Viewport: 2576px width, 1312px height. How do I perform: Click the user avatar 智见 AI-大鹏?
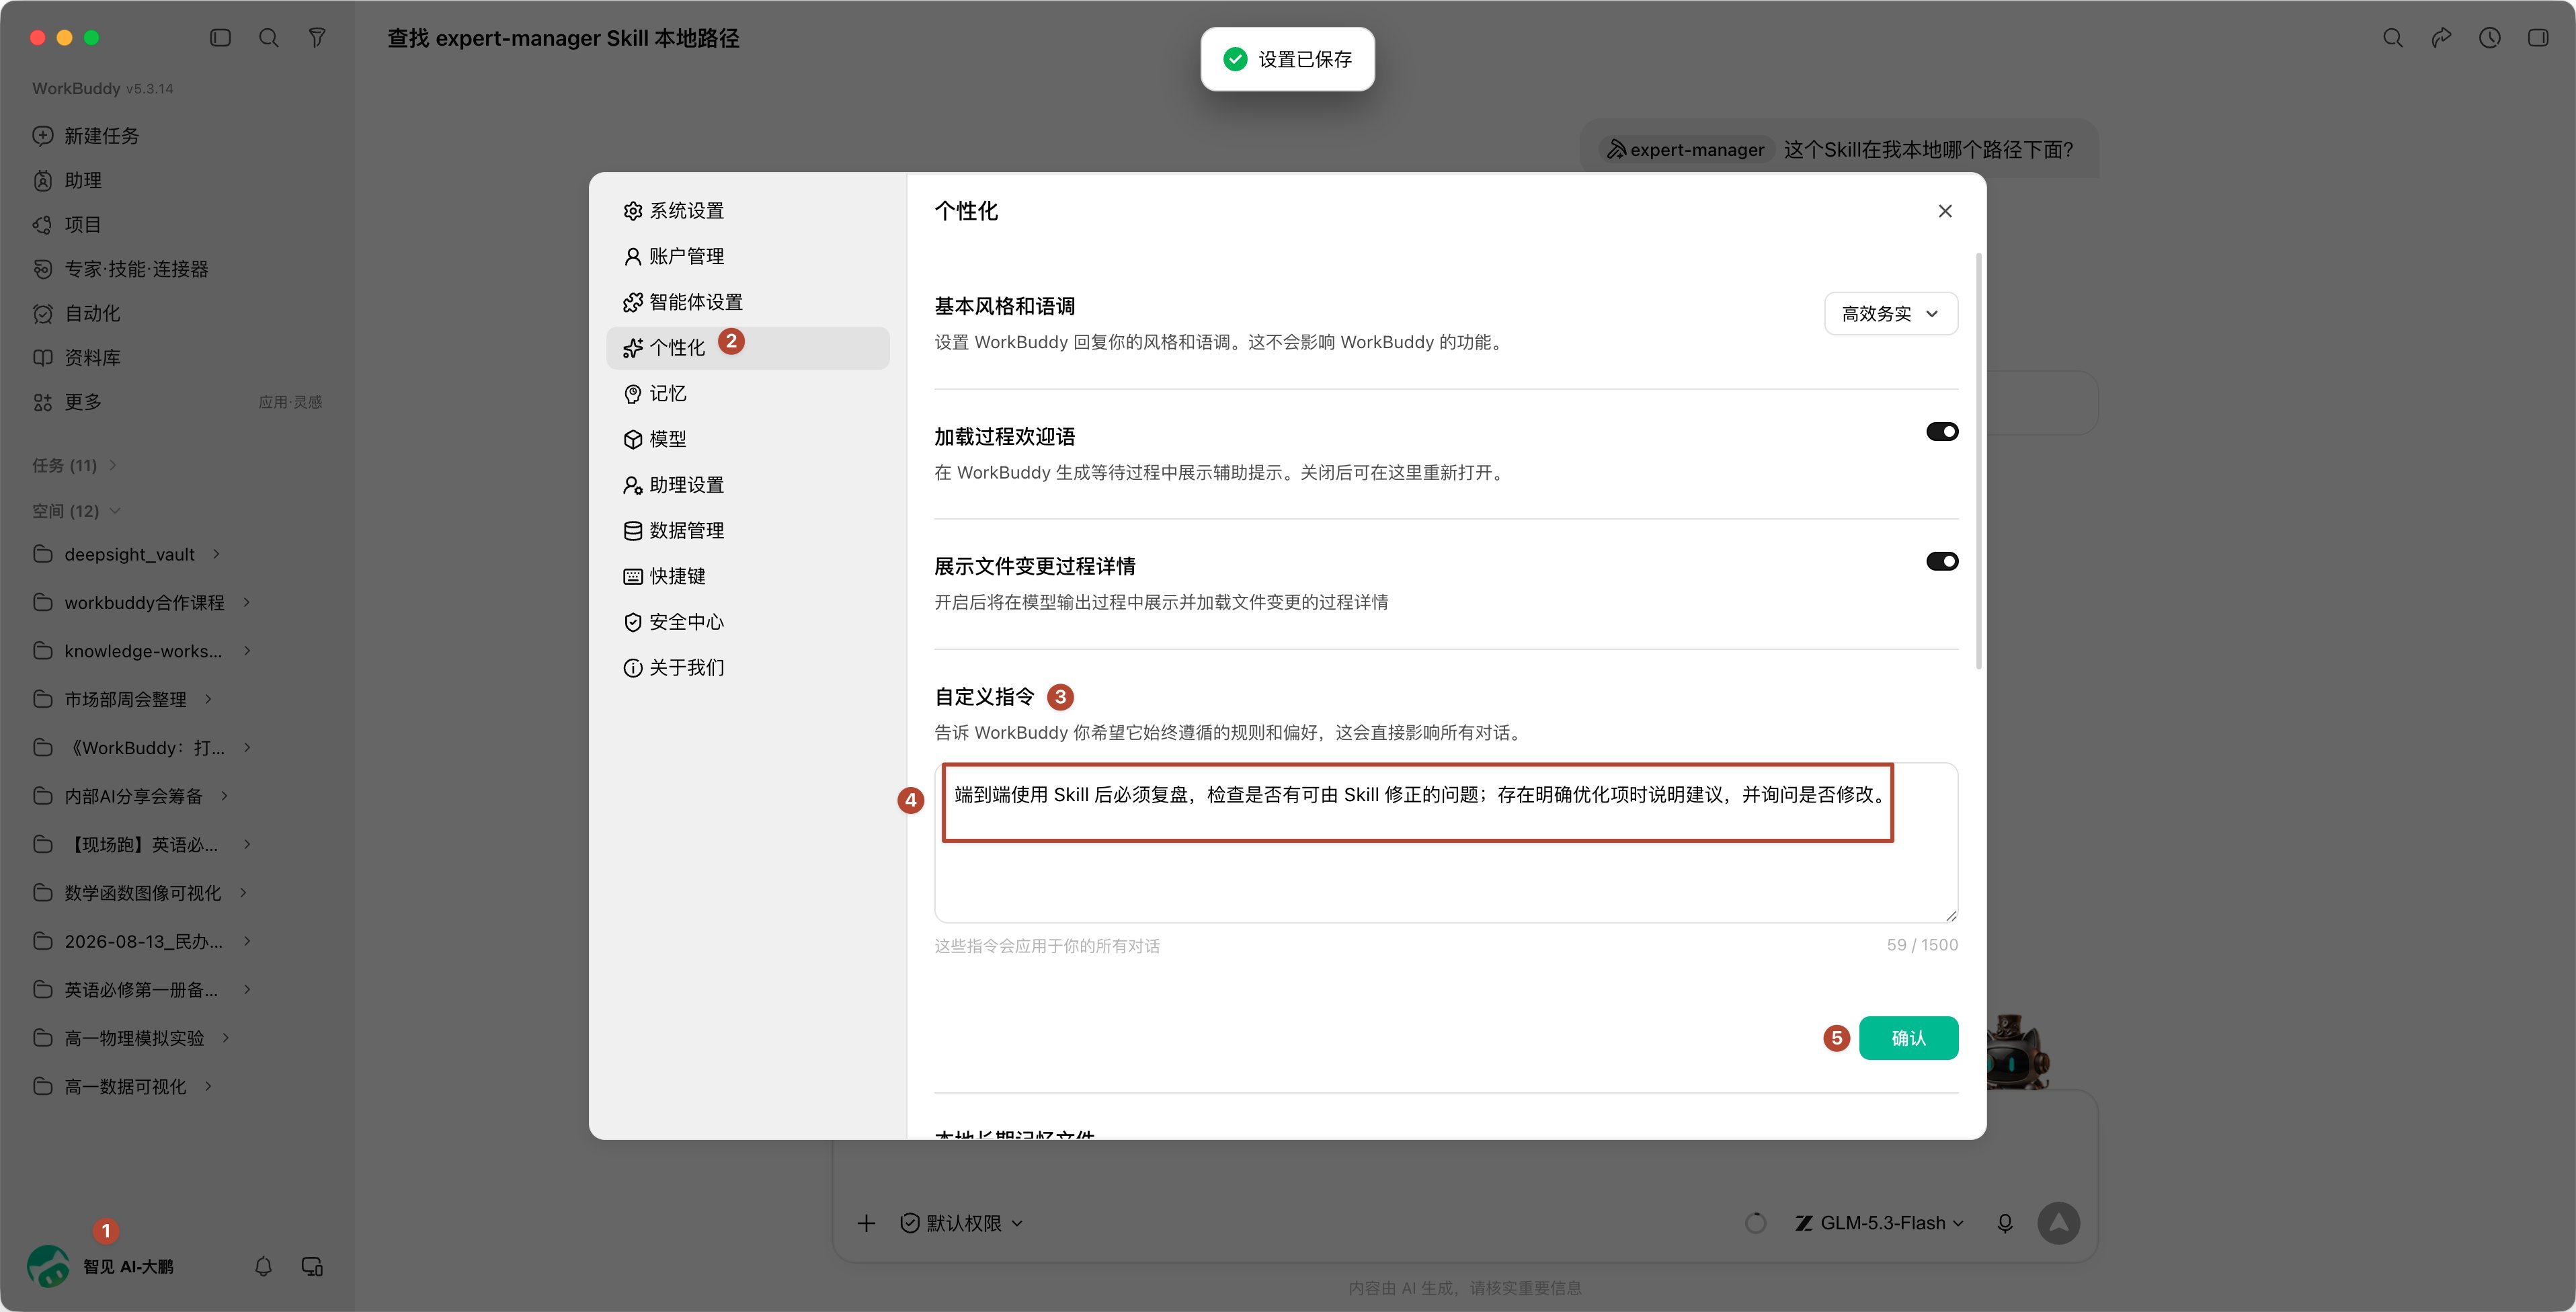pos(48,1266)
